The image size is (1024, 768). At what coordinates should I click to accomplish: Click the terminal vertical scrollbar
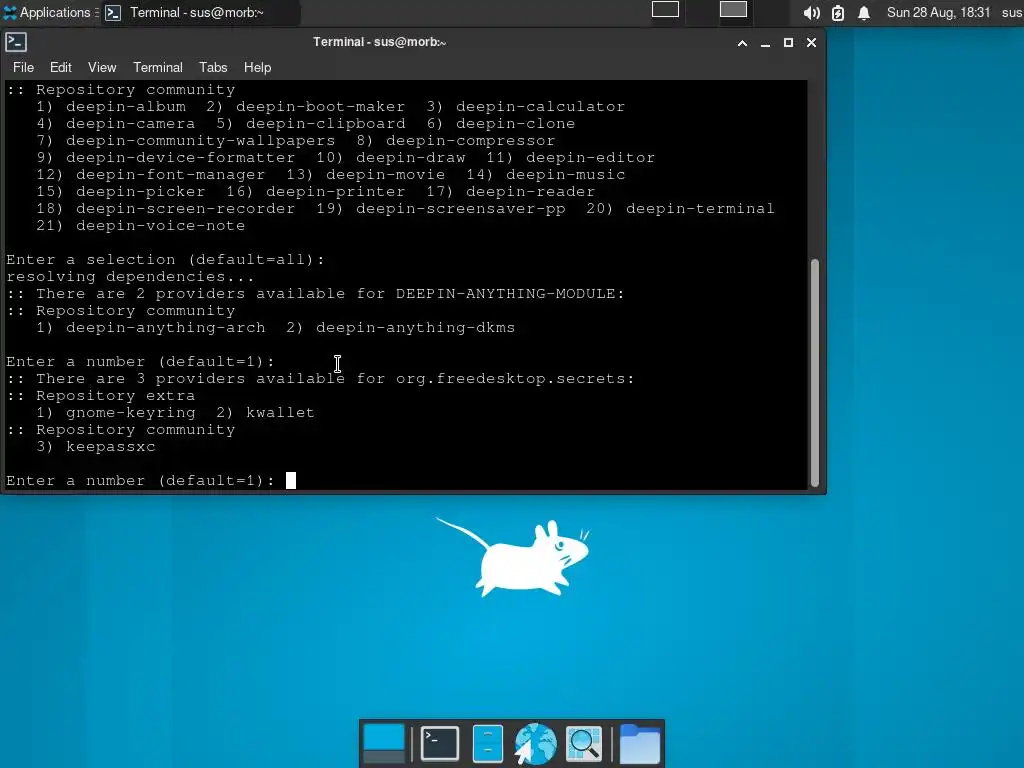click(814, 372)
